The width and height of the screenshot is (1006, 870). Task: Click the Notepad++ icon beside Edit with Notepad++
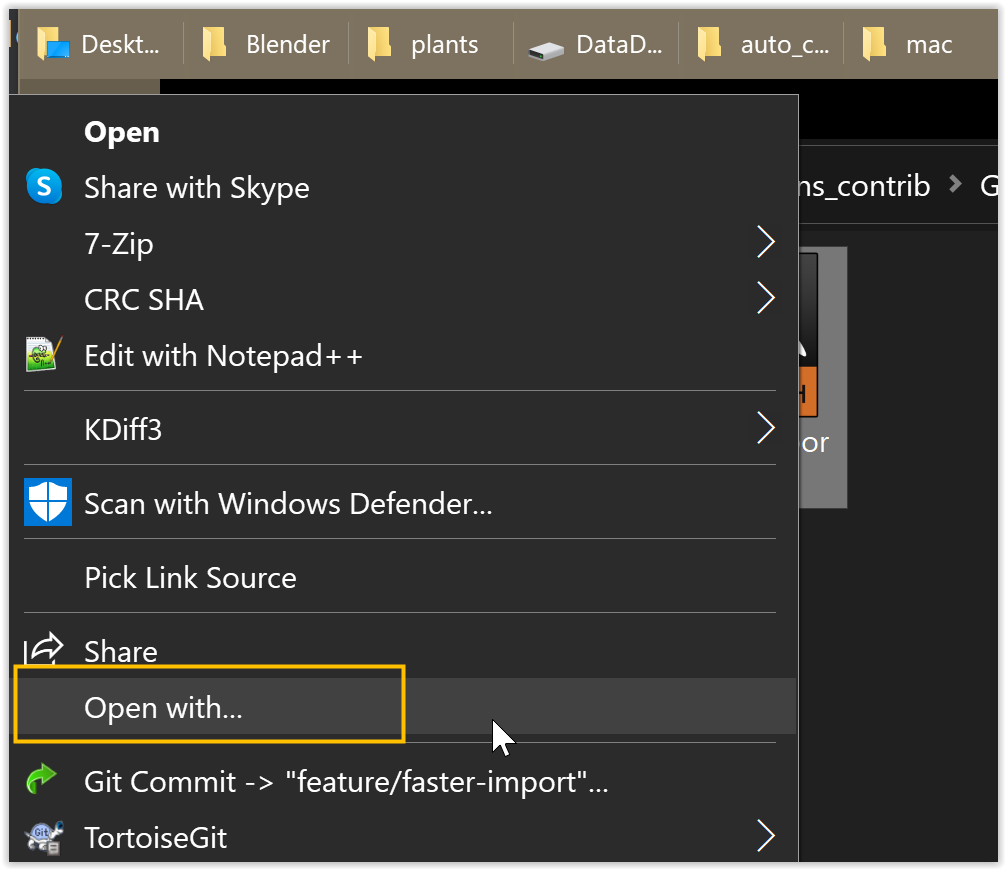click(44, 354)
